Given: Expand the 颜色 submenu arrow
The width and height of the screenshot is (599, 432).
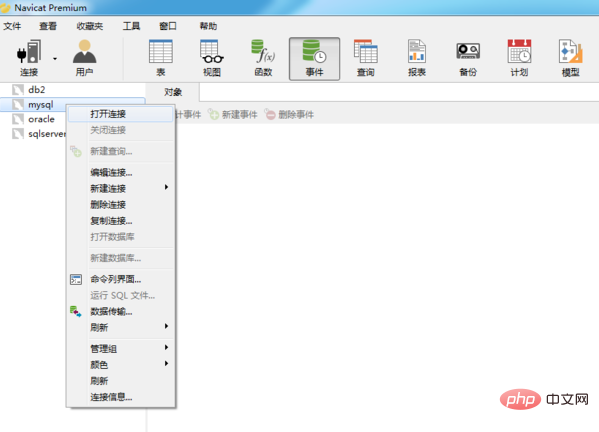Looking at the screenshot, I should pos(166,363).
